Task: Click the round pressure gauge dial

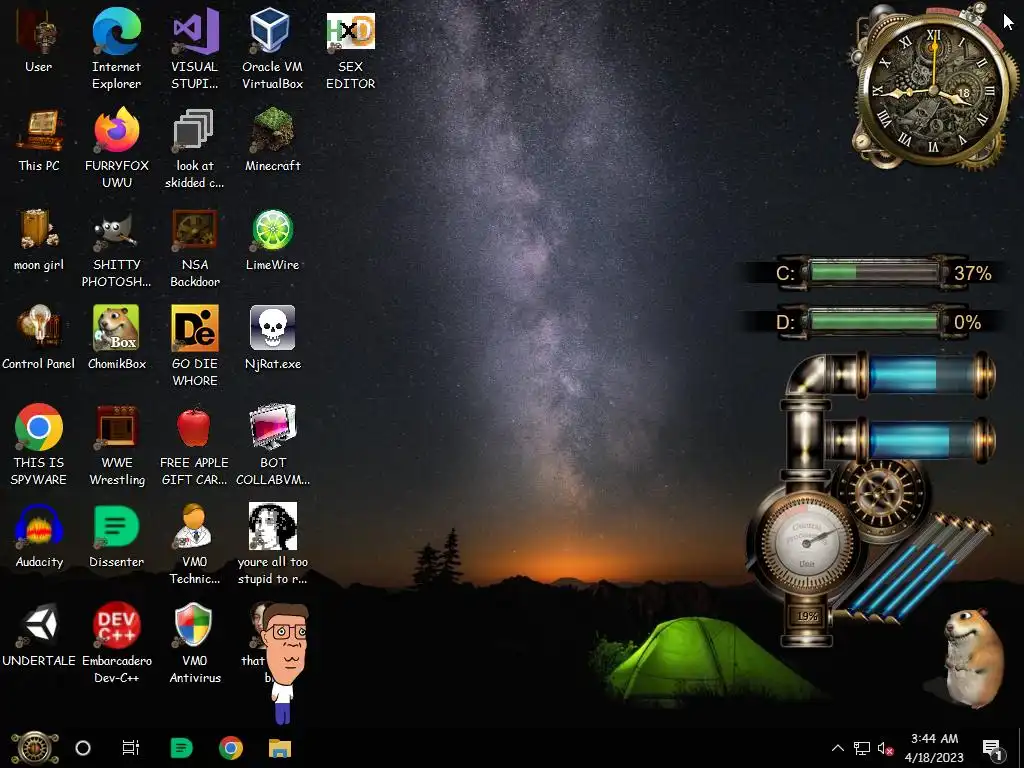Action: [807, 542]
